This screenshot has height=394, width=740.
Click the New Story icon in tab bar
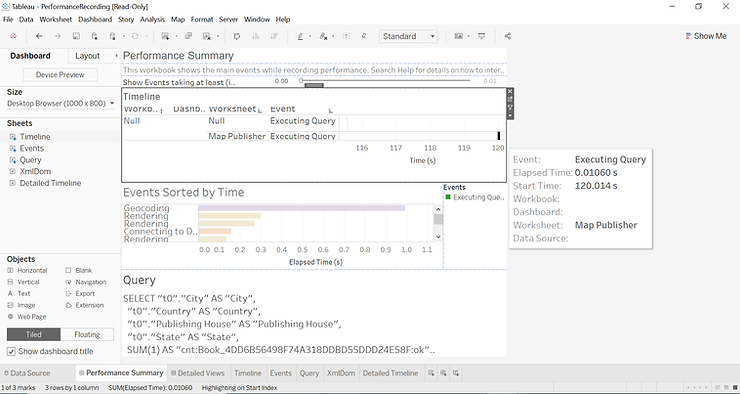coord(455,373)
